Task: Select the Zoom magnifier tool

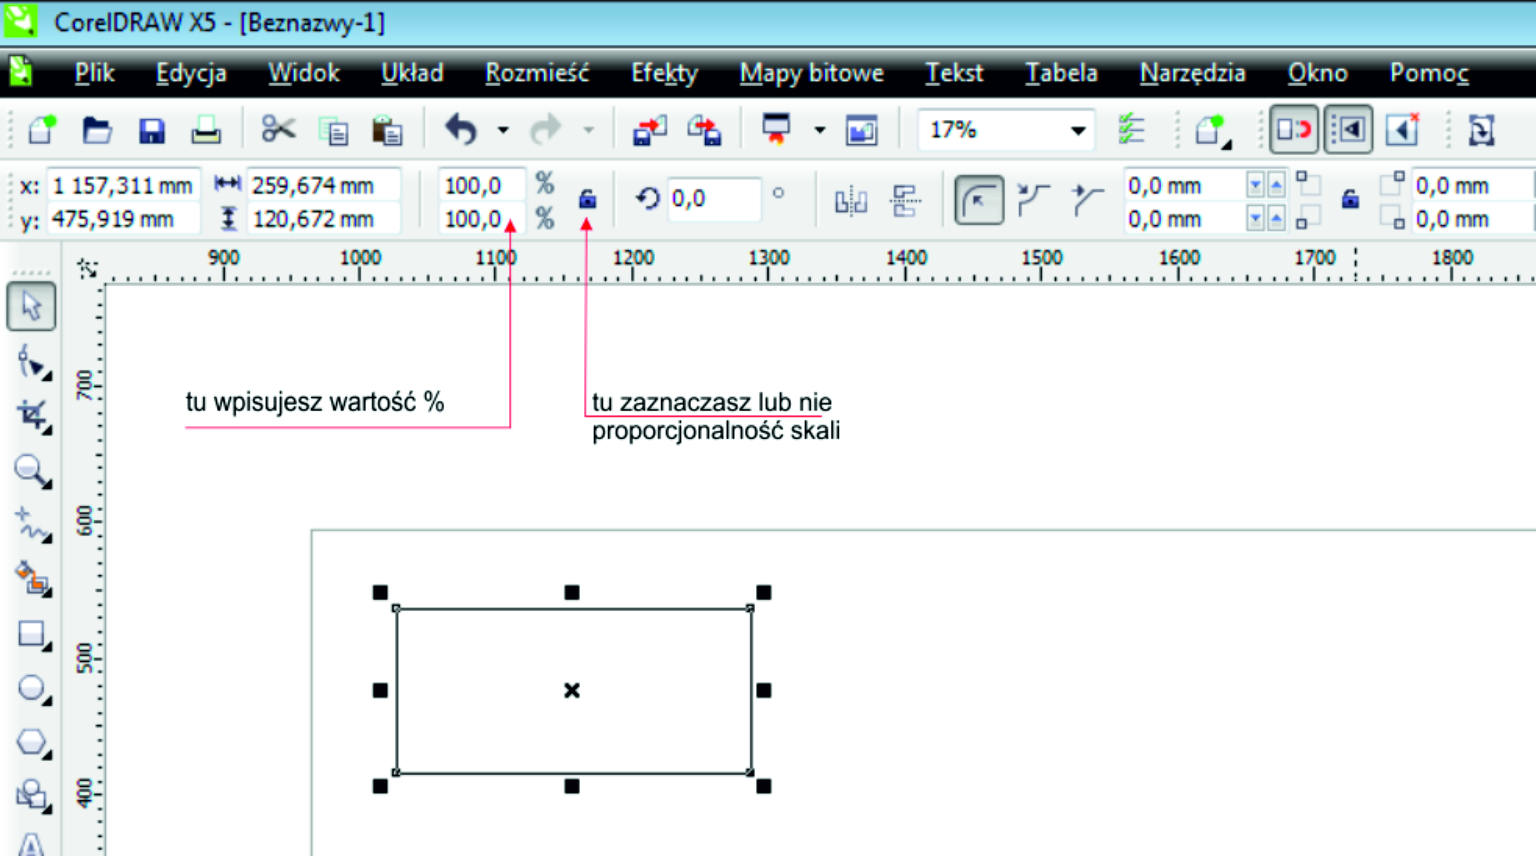Action: pyautogui.click(x=31, y=470)
